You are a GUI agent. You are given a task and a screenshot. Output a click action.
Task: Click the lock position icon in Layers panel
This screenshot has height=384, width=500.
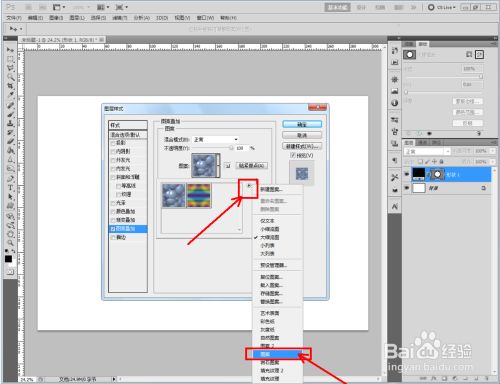click(x=434, y=162)
